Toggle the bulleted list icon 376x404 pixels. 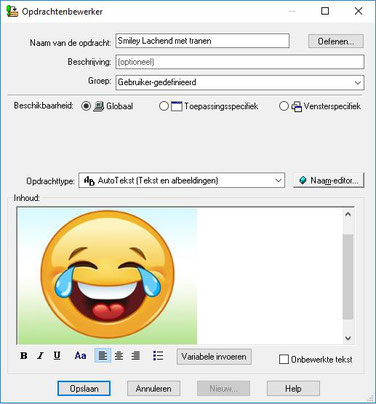tap(158, 356)
